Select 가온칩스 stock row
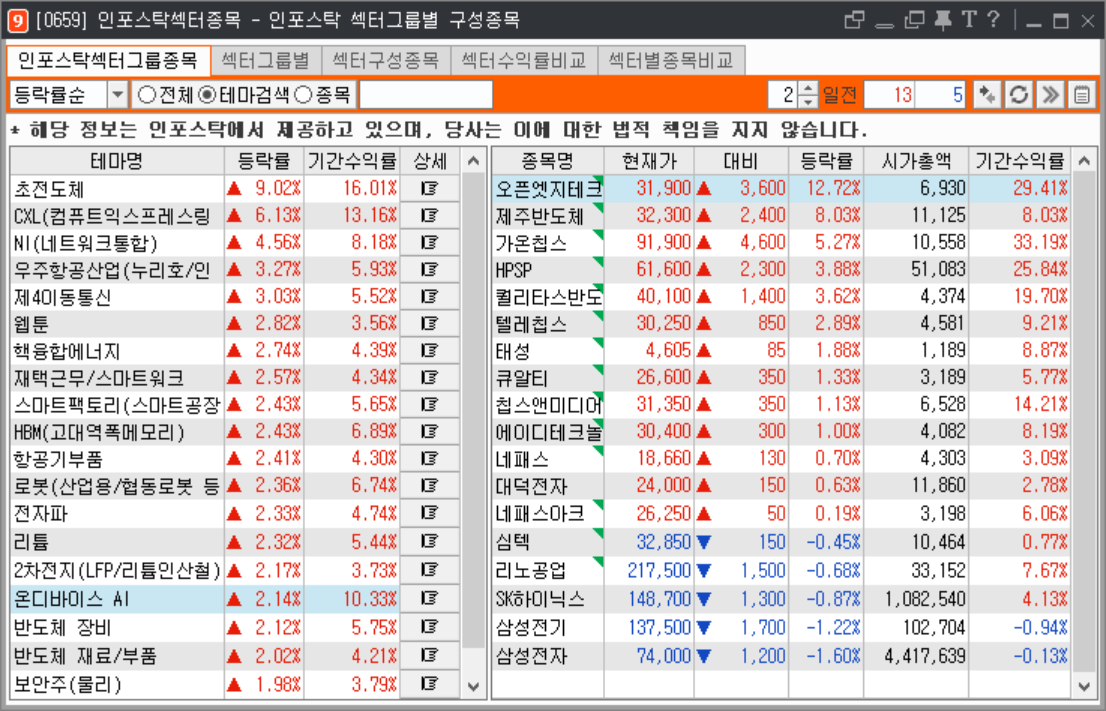1106x711 pixels. pyautogui.click(x=781, y=243)
